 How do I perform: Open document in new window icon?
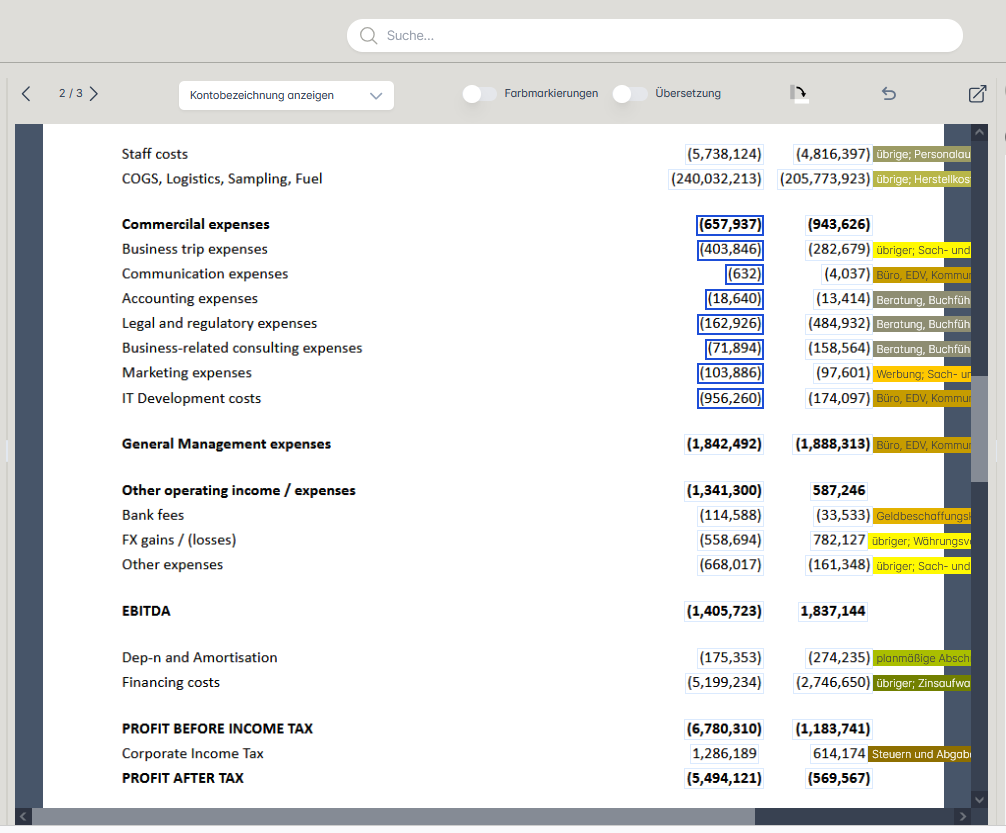[977, 94]
